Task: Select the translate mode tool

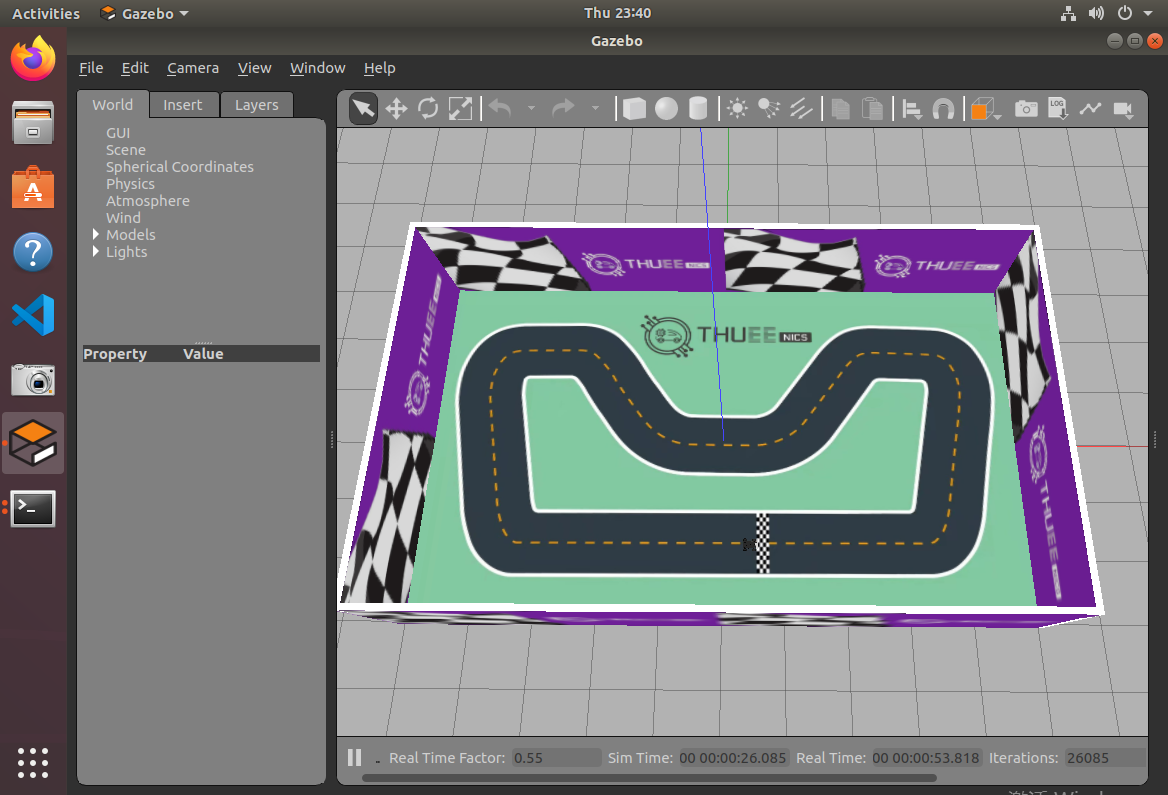Action: [x=396, y=109]
